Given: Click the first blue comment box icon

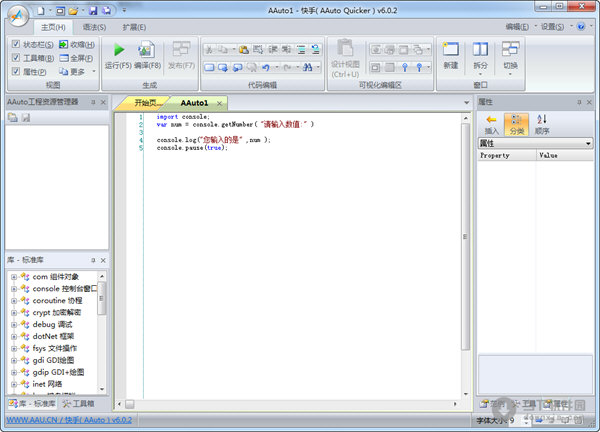Looking at the screenshot, I should [209, 67].
